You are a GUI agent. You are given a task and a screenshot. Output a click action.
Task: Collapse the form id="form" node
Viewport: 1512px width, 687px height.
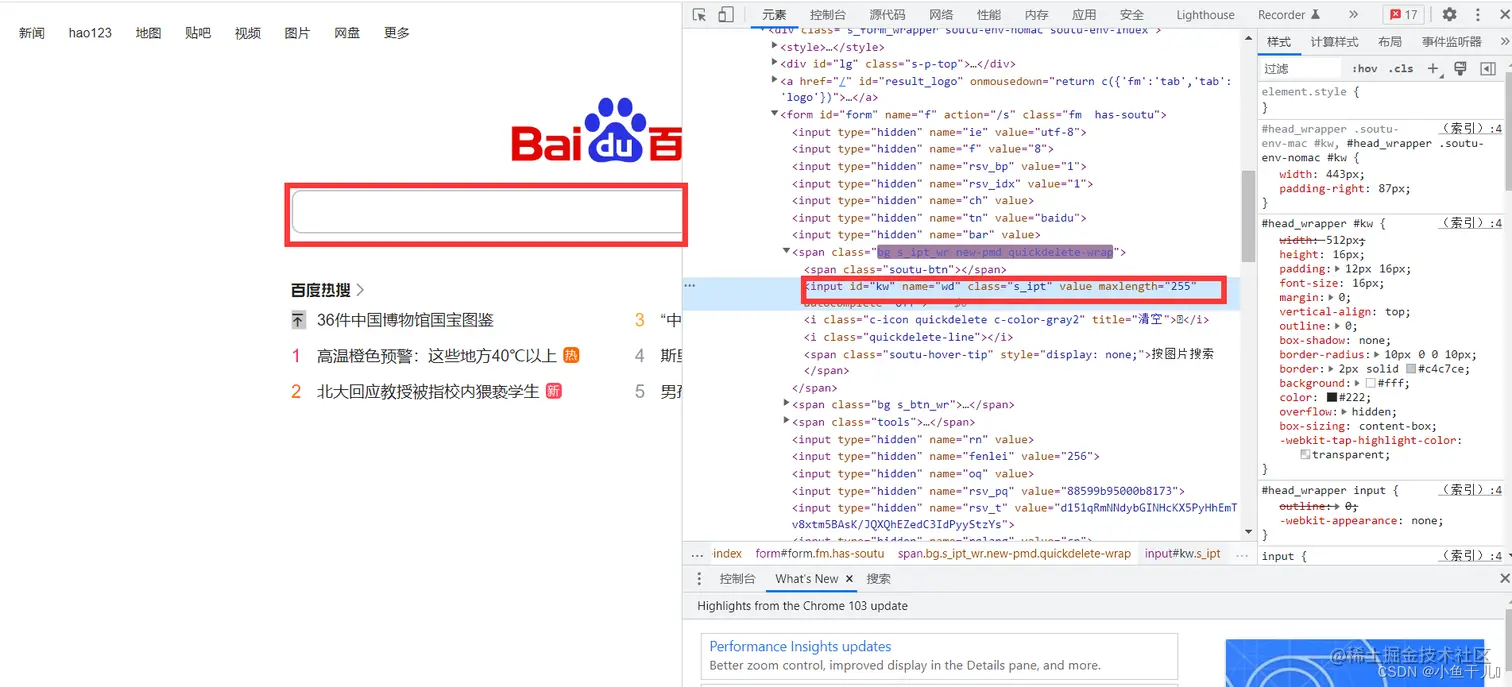pos(775,114)
